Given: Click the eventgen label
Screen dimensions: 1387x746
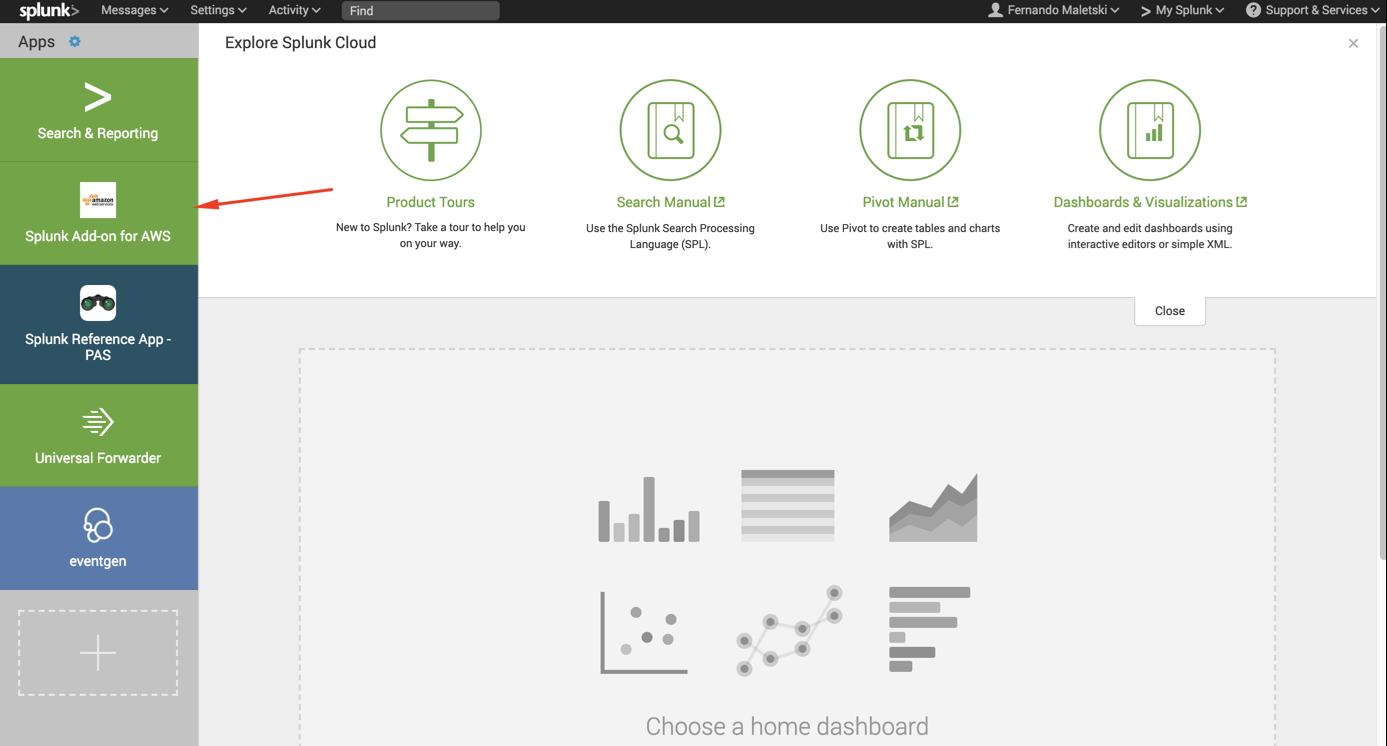Looking at the screenshot, I should pyautogui.click(x=98, y=561).
